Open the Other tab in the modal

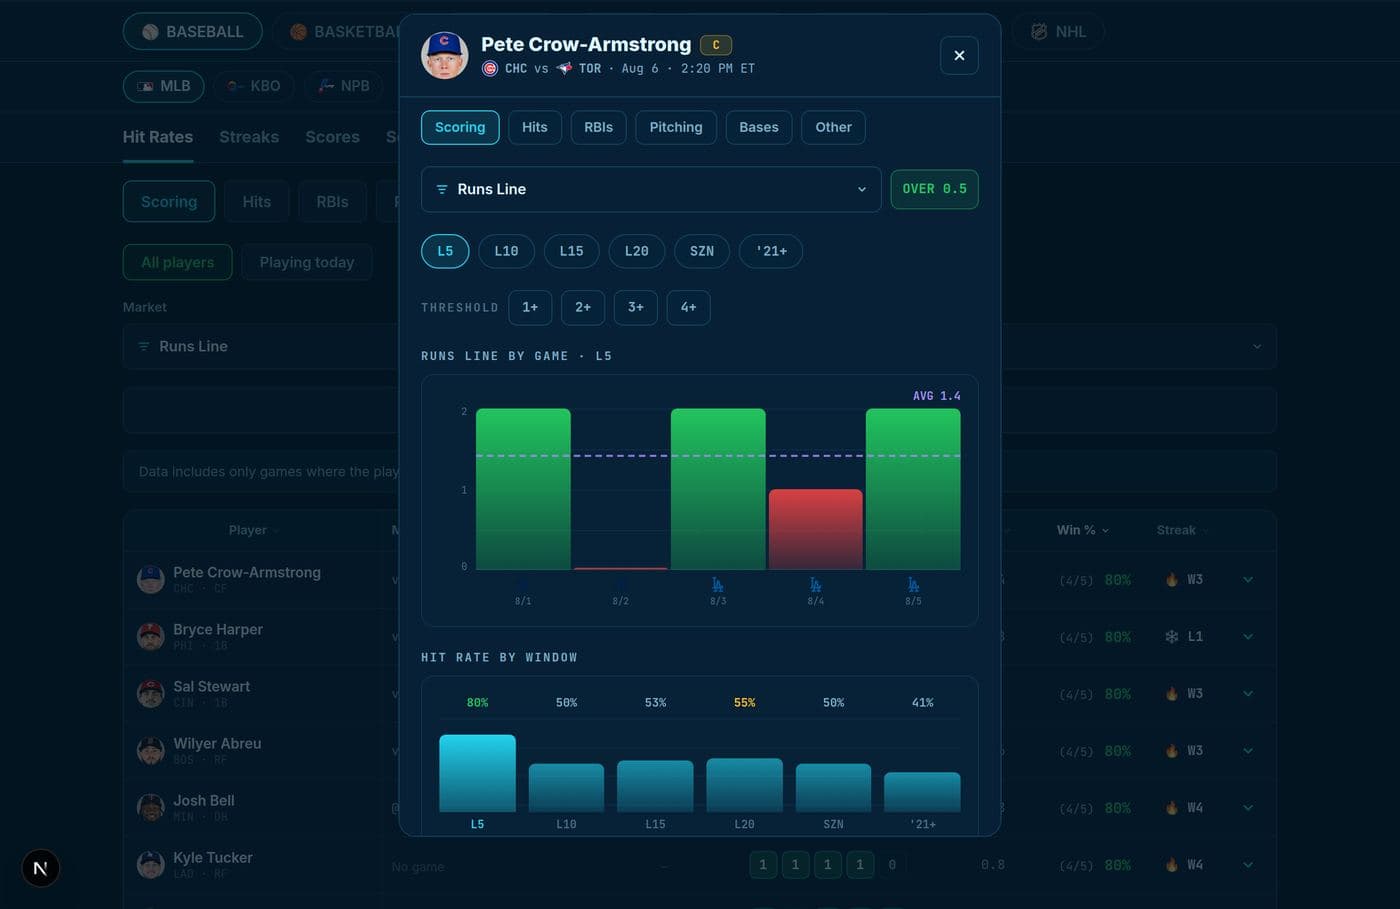(834, 127)
